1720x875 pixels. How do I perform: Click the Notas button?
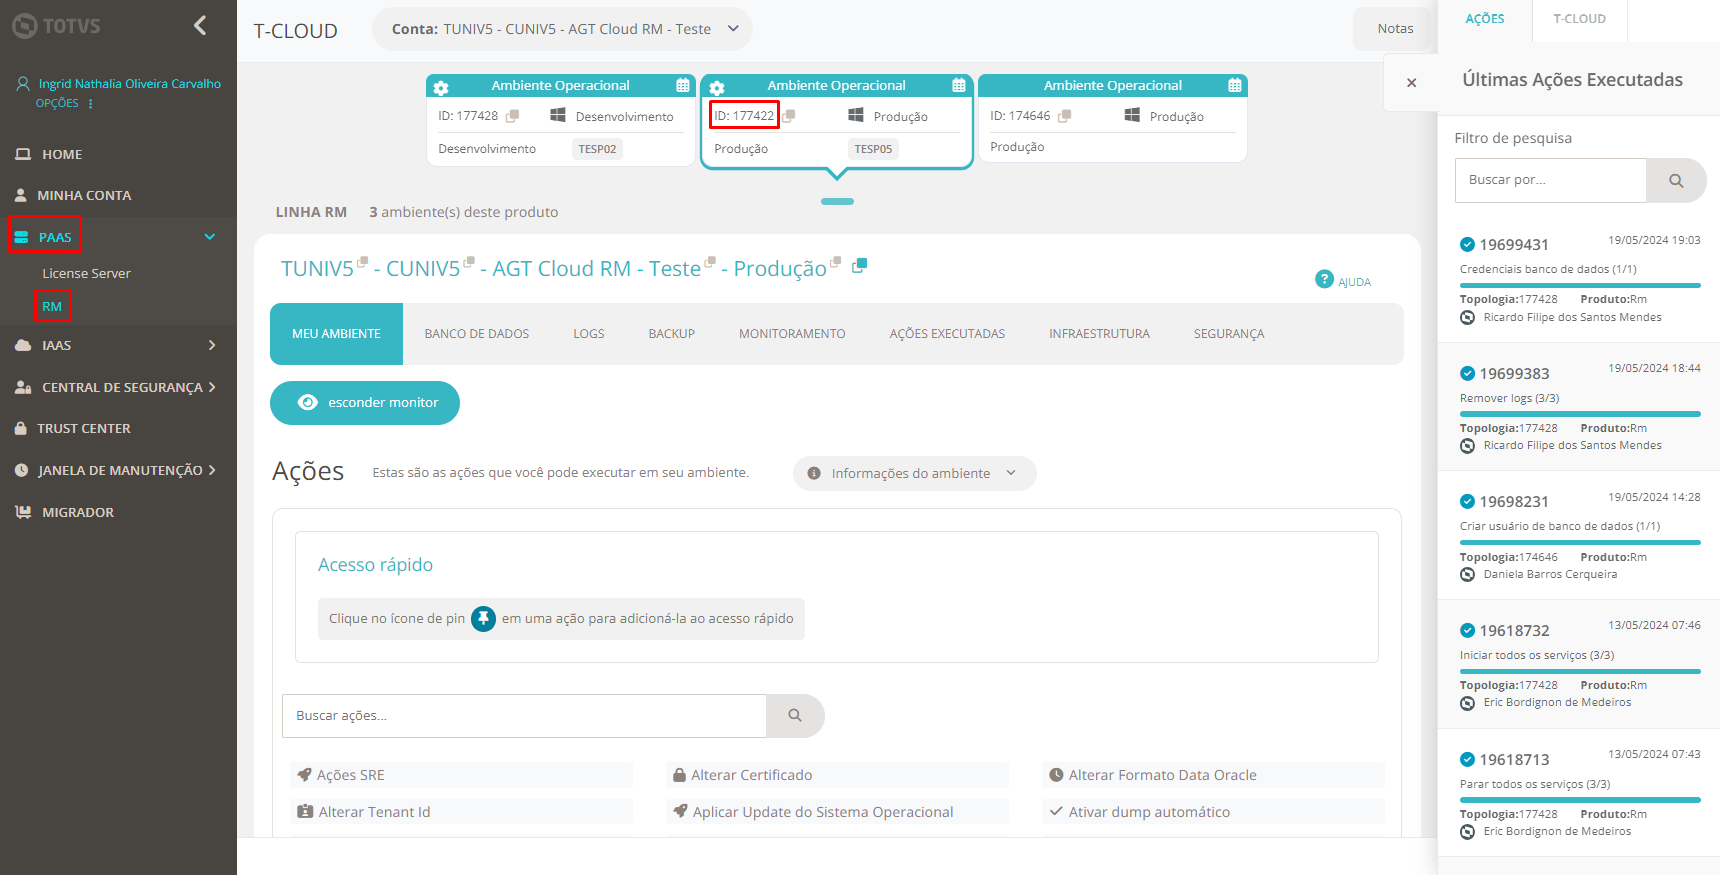pos(1394,29)
